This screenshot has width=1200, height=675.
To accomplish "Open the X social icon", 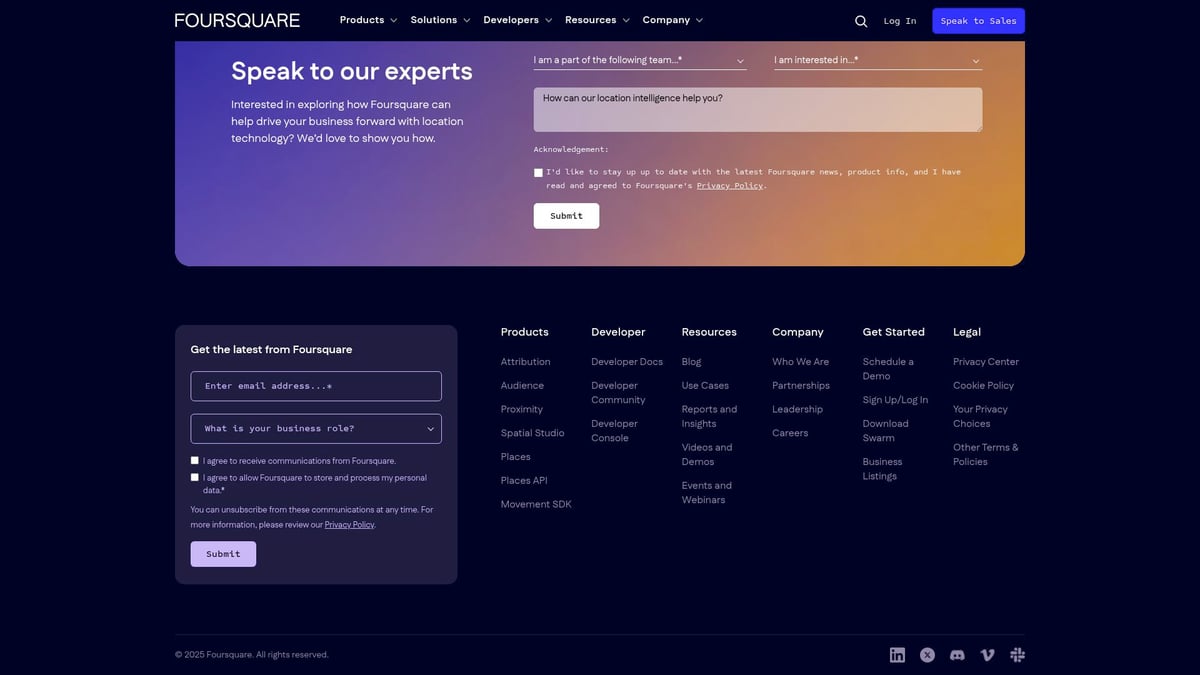I will [x=927, y=655].
